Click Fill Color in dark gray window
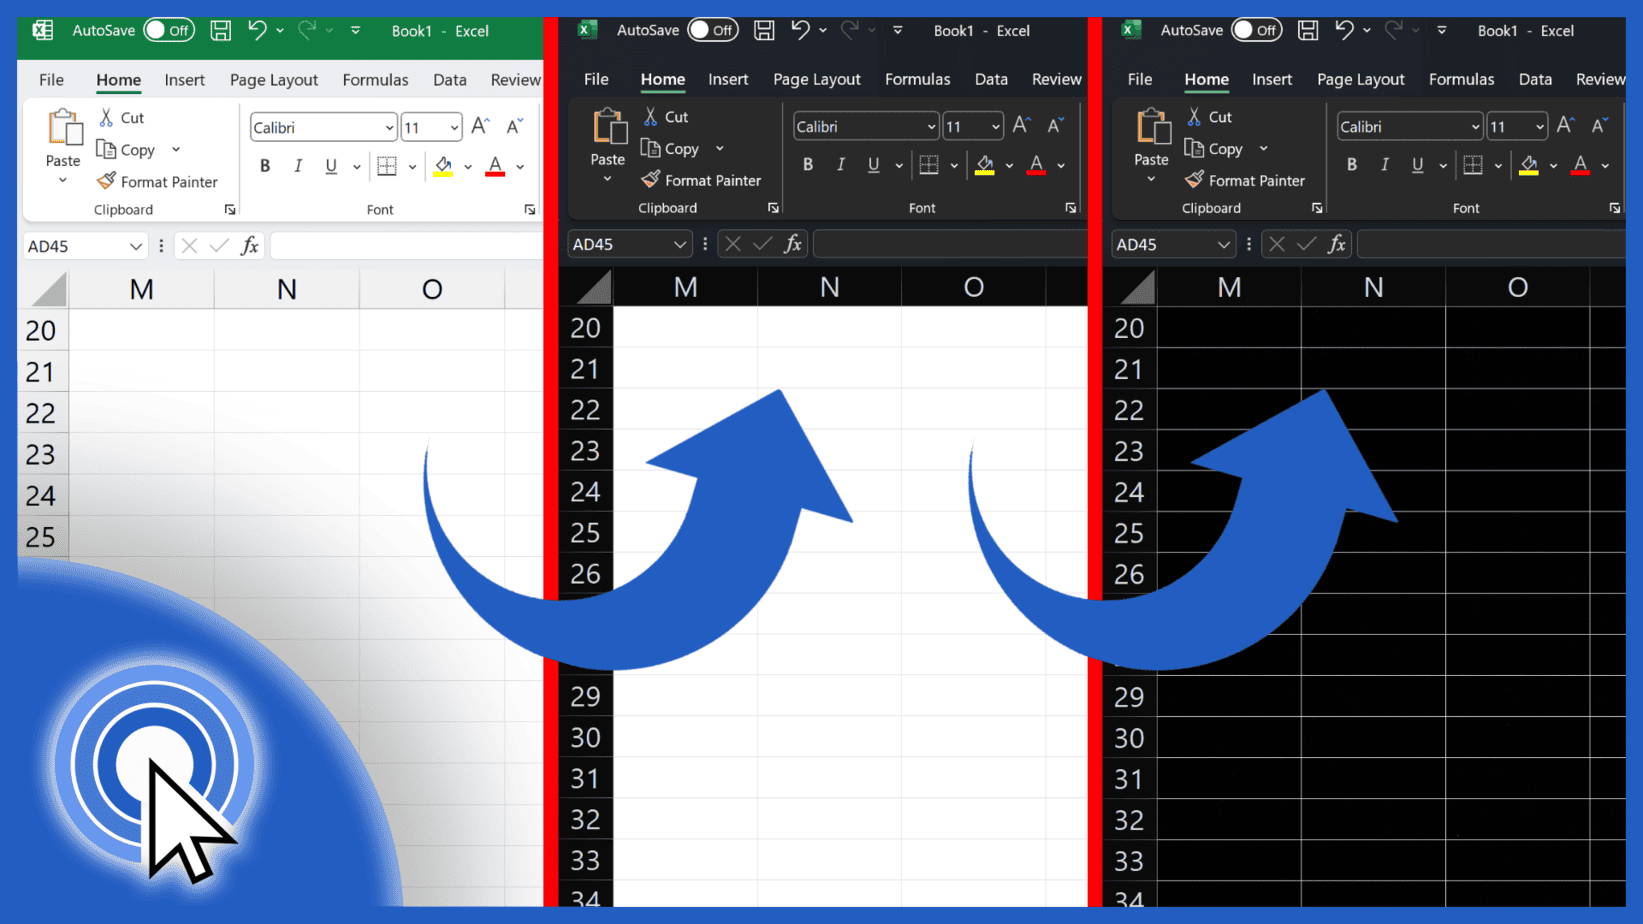This screenshot has width=1643, height=924. point(985,165)
